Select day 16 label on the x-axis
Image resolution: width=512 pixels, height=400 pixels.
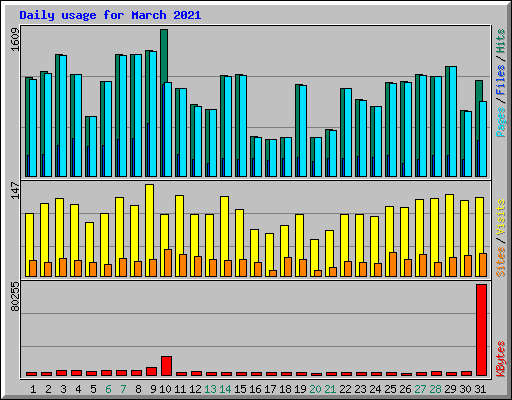coord(255,389)
